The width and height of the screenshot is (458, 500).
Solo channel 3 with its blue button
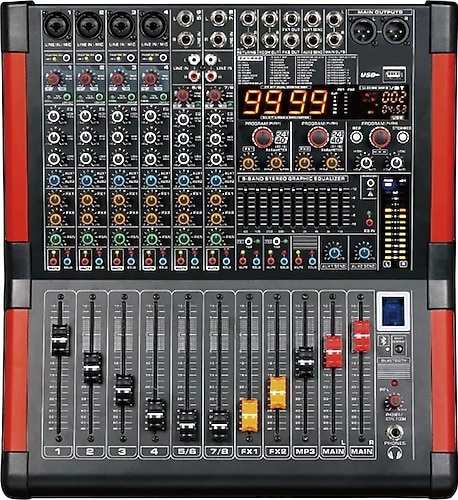coord(131,261)
